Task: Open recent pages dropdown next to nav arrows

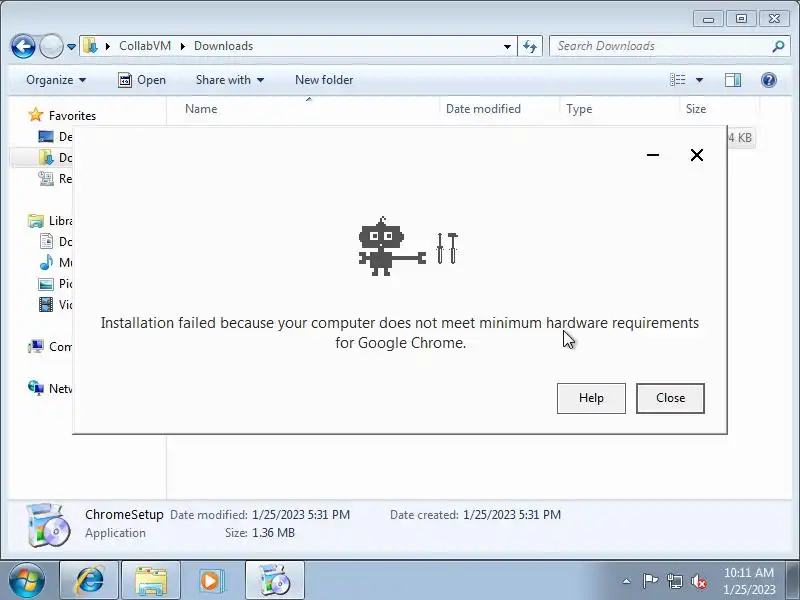Action: [x=71, y=46]
